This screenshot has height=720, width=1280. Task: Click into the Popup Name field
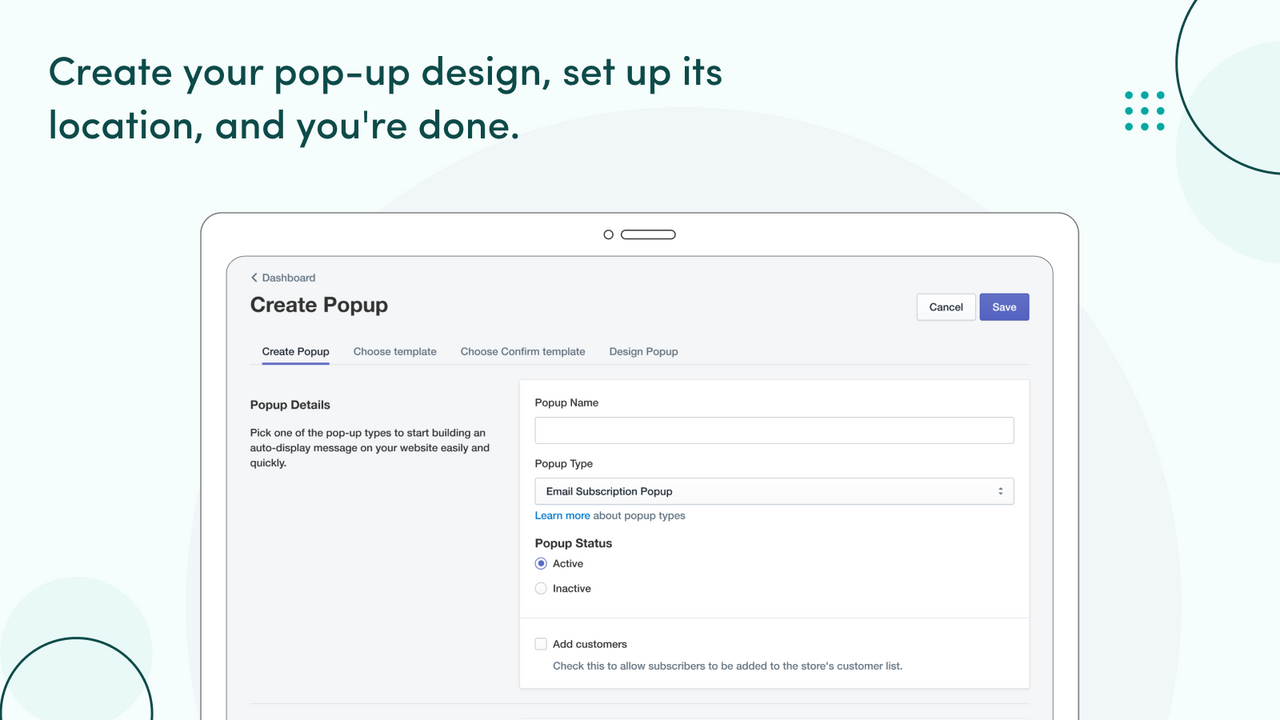point(774,429)
